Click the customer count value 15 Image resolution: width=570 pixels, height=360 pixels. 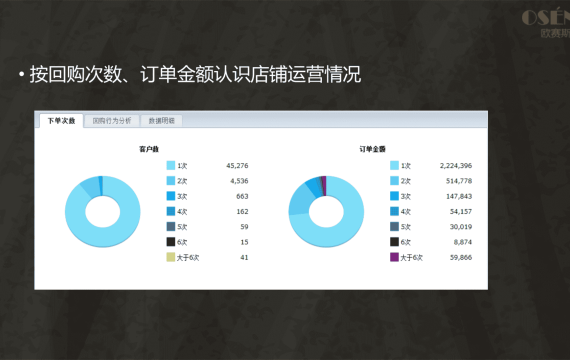pyautogui.click(x=244, y=242)
